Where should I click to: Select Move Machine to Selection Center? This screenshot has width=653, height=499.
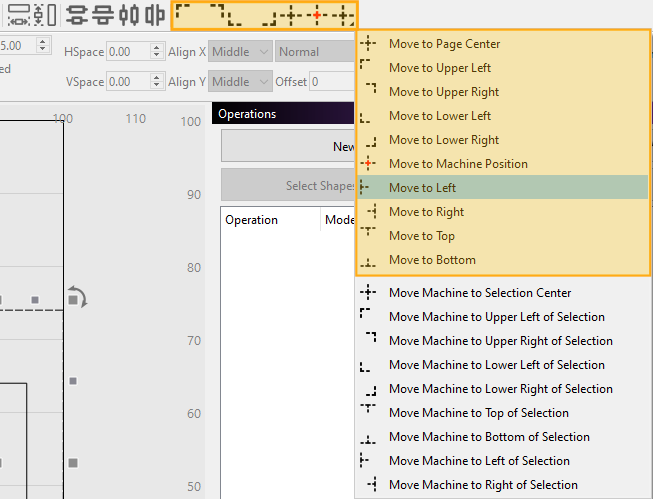(480, 293)
